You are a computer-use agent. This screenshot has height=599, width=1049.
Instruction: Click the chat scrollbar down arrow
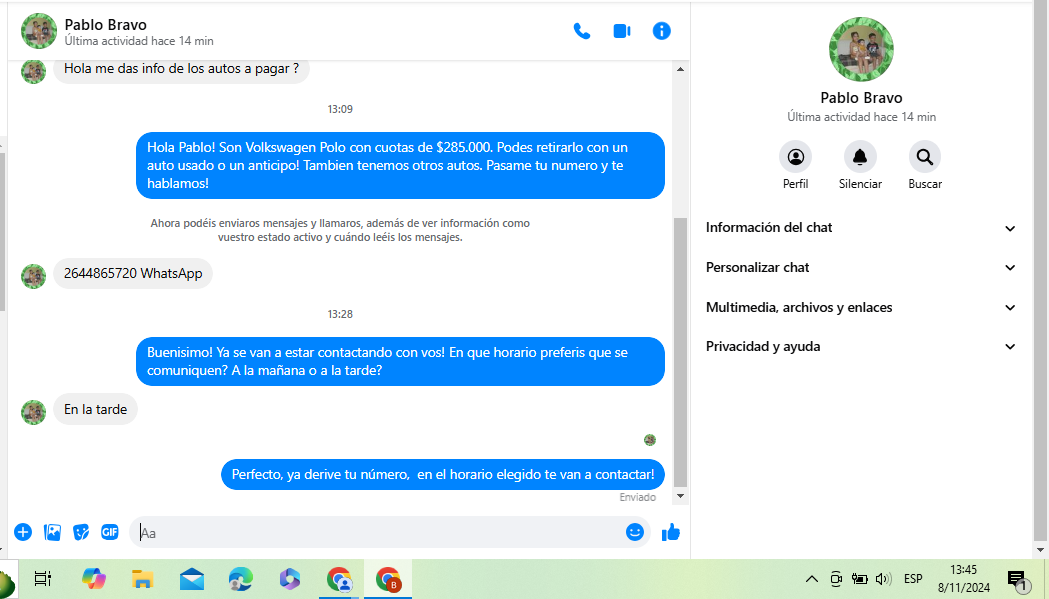(x=681, y=495)
